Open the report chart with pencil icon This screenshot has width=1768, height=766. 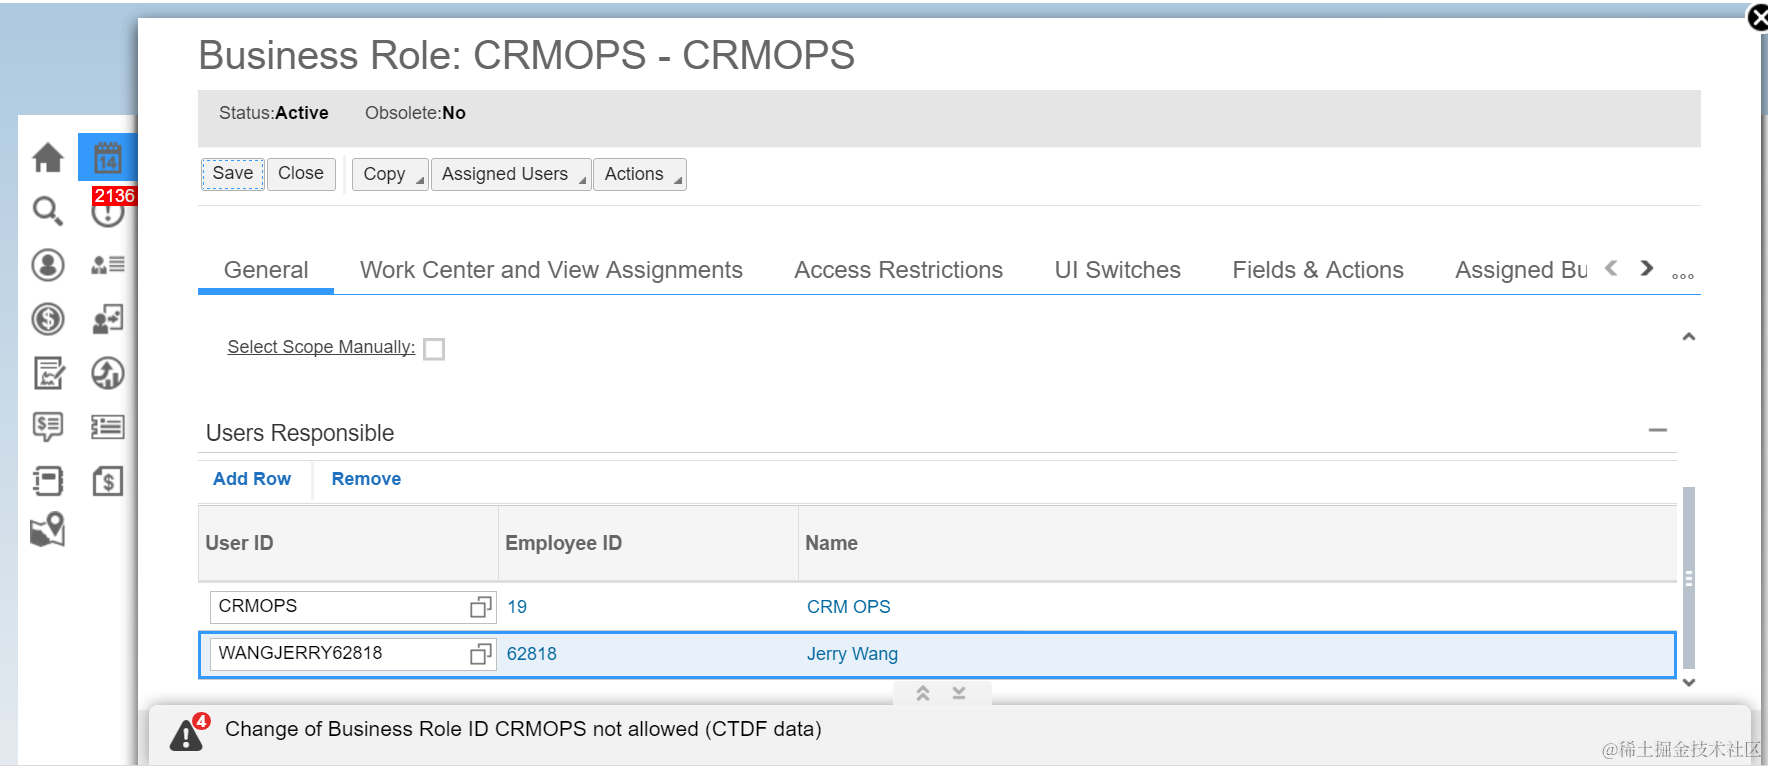point(48,373)
